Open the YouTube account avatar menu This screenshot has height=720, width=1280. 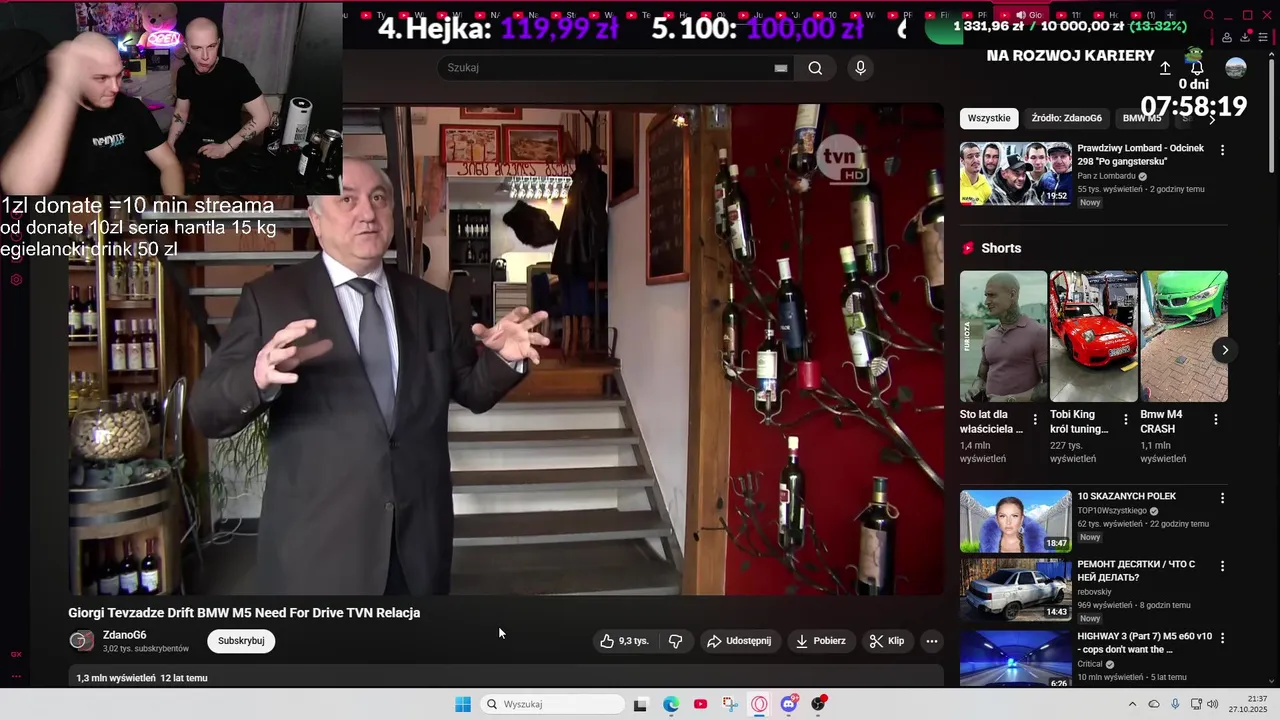(x=1236, y=68)
